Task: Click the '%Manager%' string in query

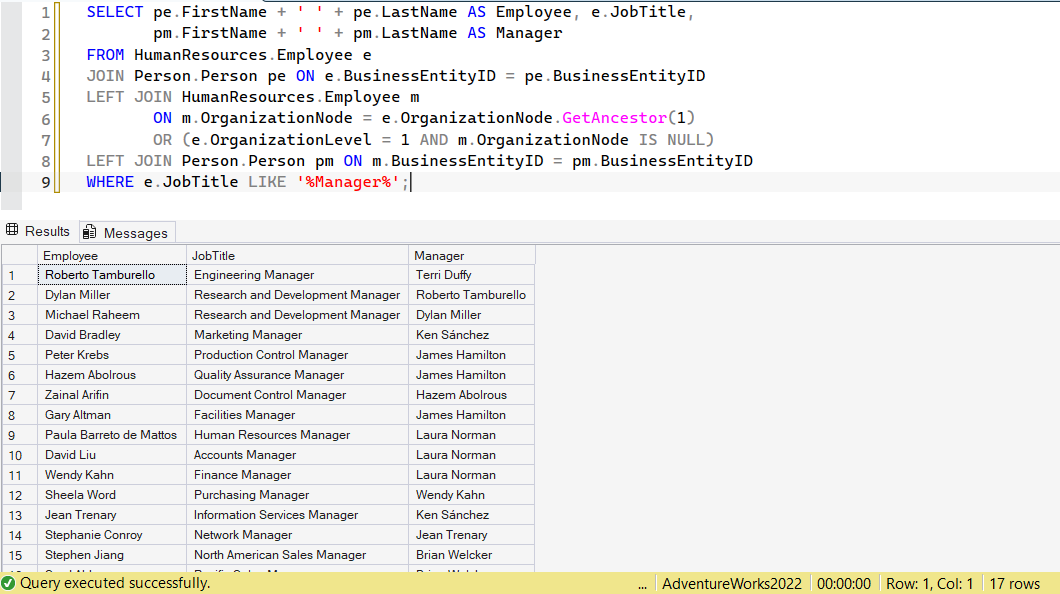Action: (x=347, y=182)
